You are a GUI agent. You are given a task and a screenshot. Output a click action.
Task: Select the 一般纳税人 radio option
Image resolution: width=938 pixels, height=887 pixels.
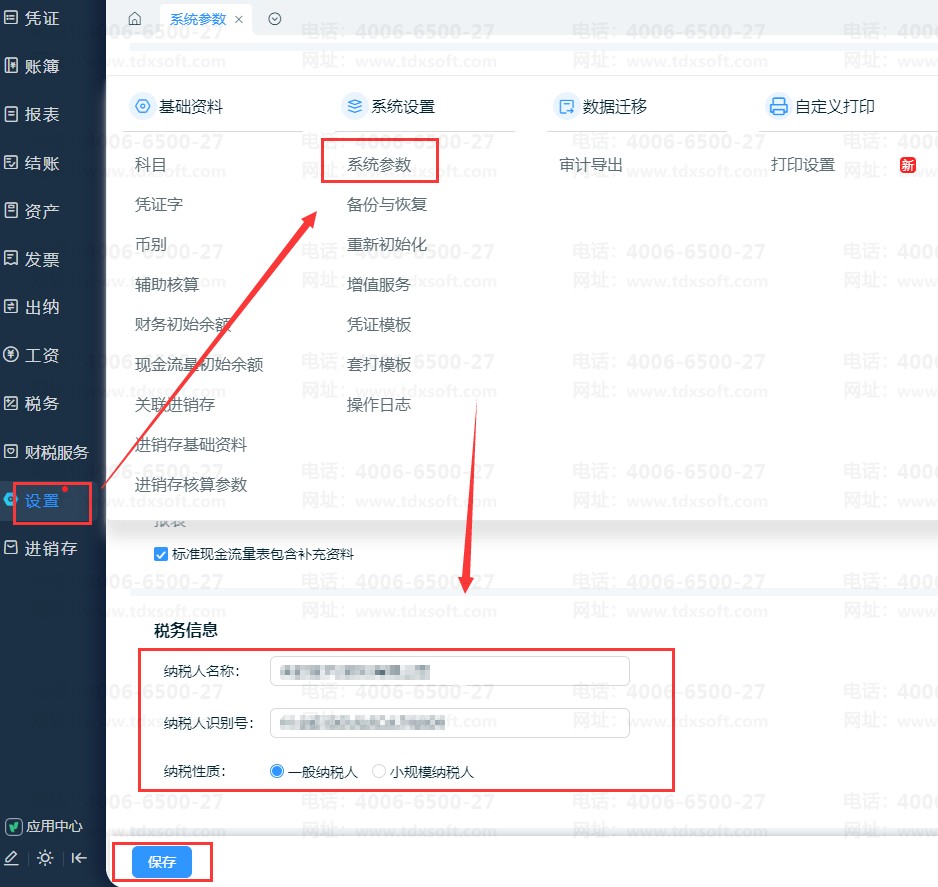(x=277, y=771)
